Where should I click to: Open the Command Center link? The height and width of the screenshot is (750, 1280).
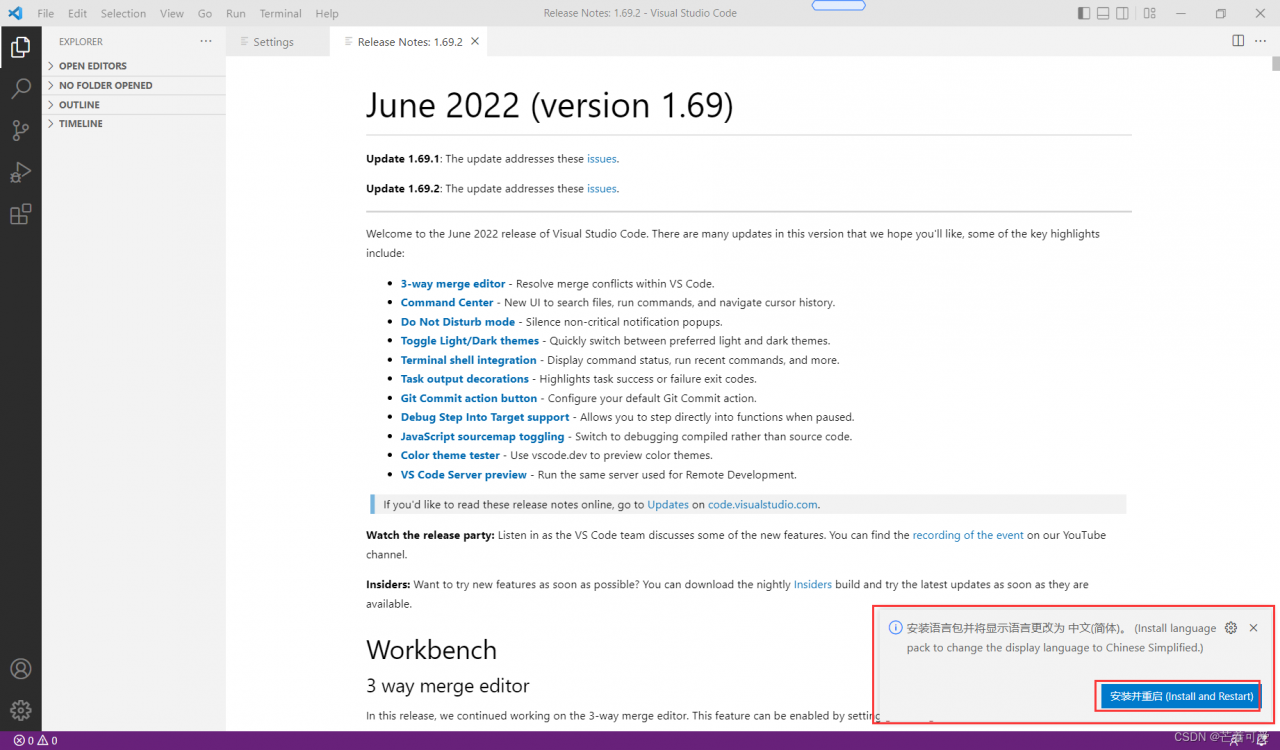pyautogui.click(x=447, y=303)
